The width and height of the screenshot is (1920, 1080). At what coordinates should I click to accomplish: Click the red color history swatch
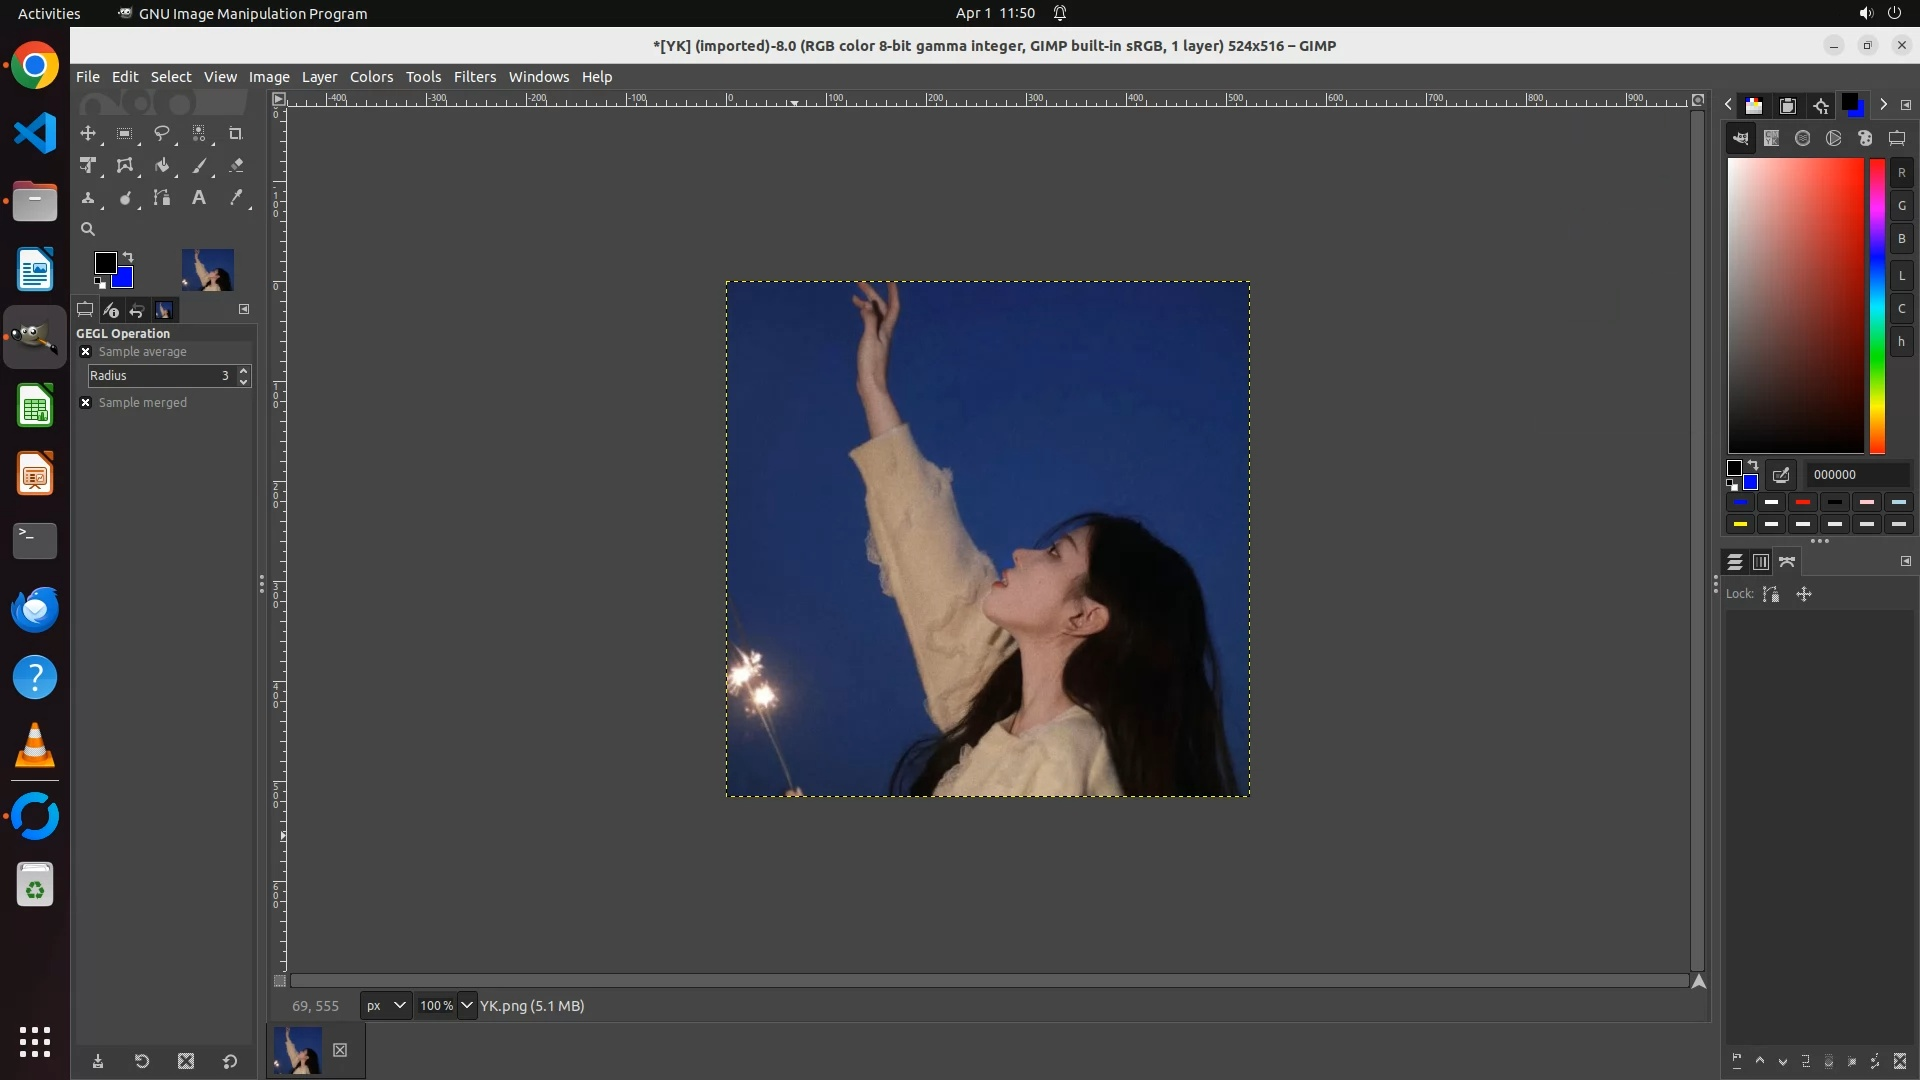click(x=1803, y=502)
